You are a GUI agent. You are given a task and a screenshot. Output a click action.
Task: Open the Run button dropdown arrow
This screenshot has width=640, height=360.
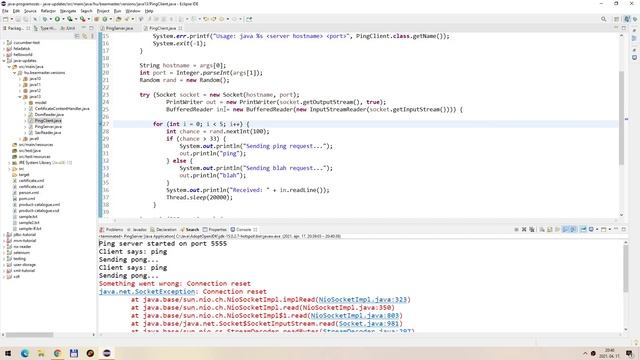click(63, 19)
